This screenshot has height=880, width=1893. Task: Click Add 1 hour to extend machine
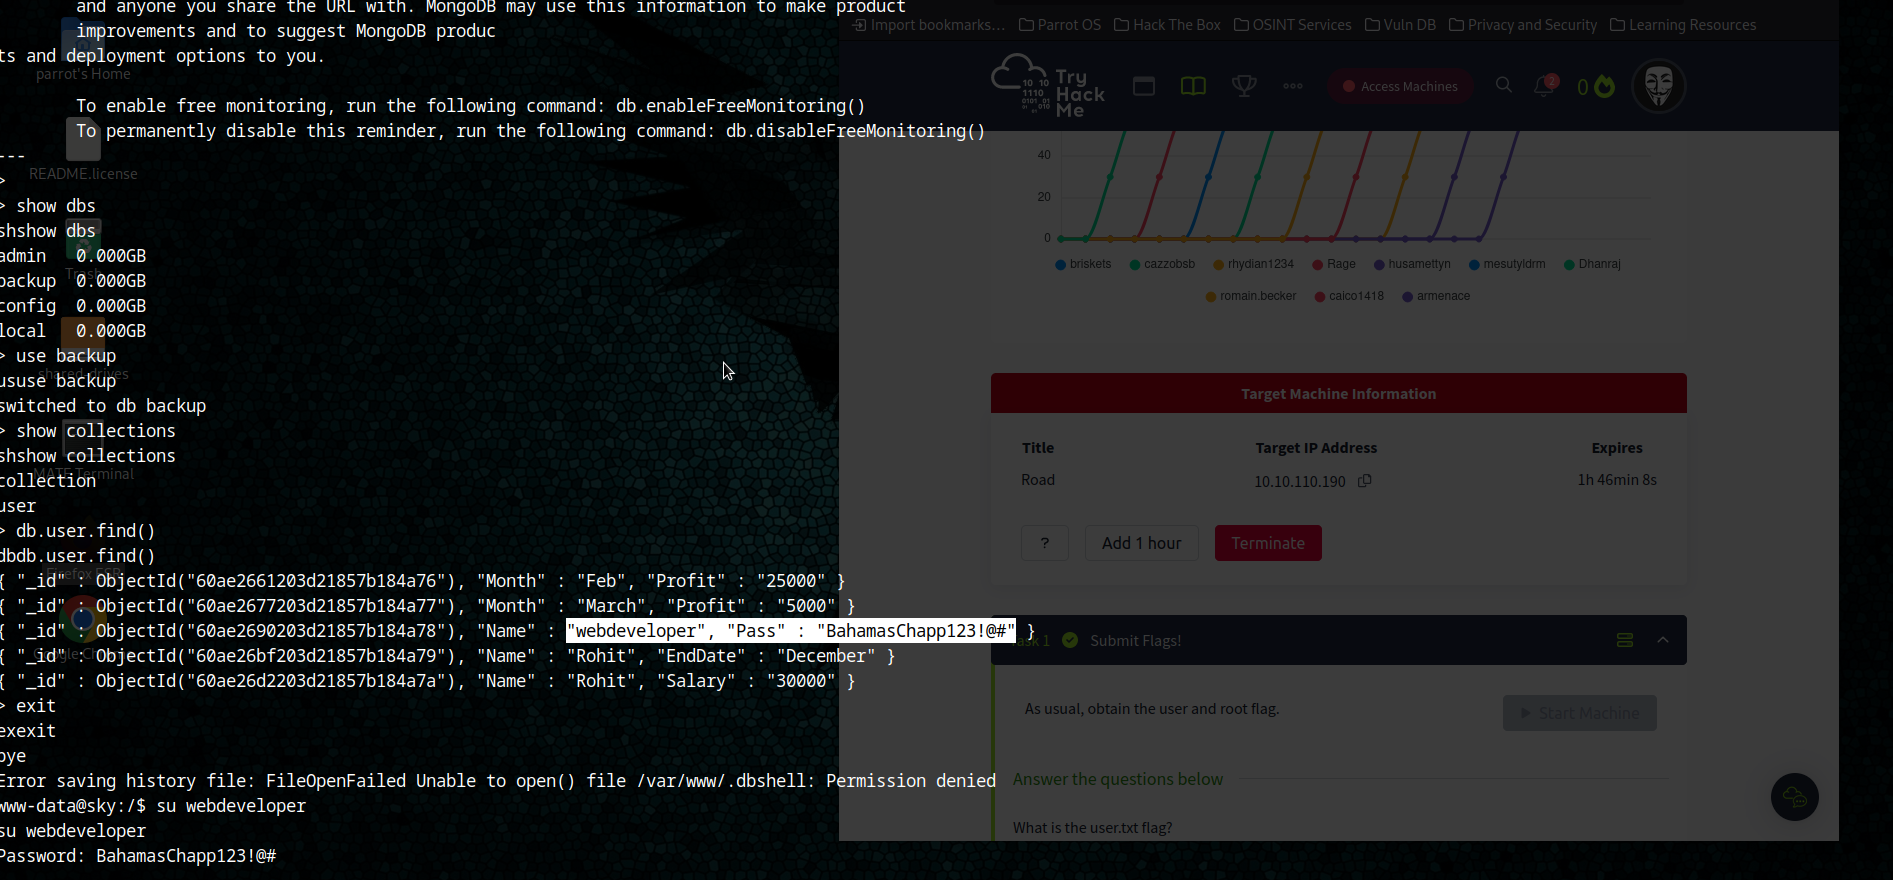1142,543
